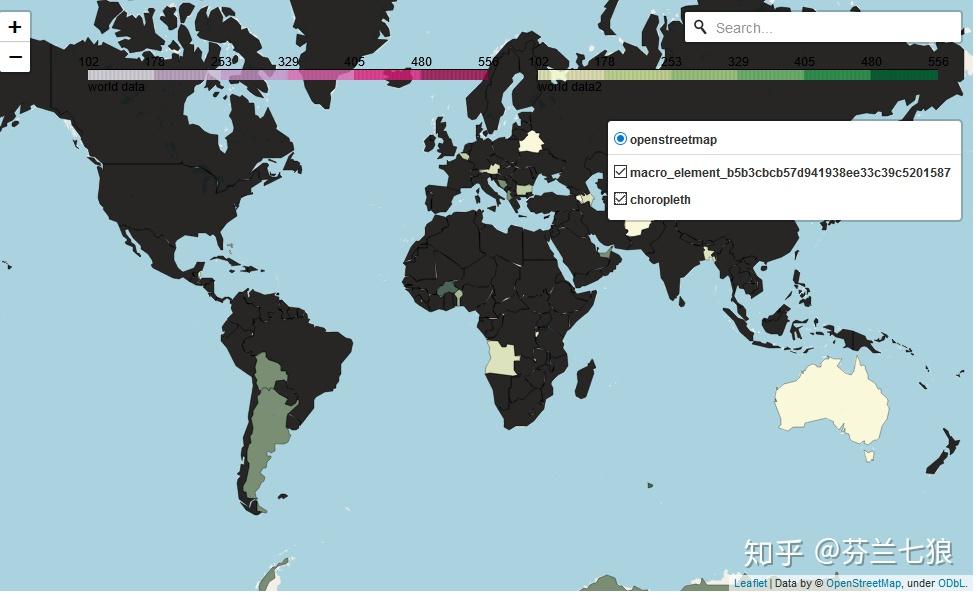Viewport: 979px width, 593px height.
Task: Click the green world data2 color scale
Action: click(x=740, y=74)
